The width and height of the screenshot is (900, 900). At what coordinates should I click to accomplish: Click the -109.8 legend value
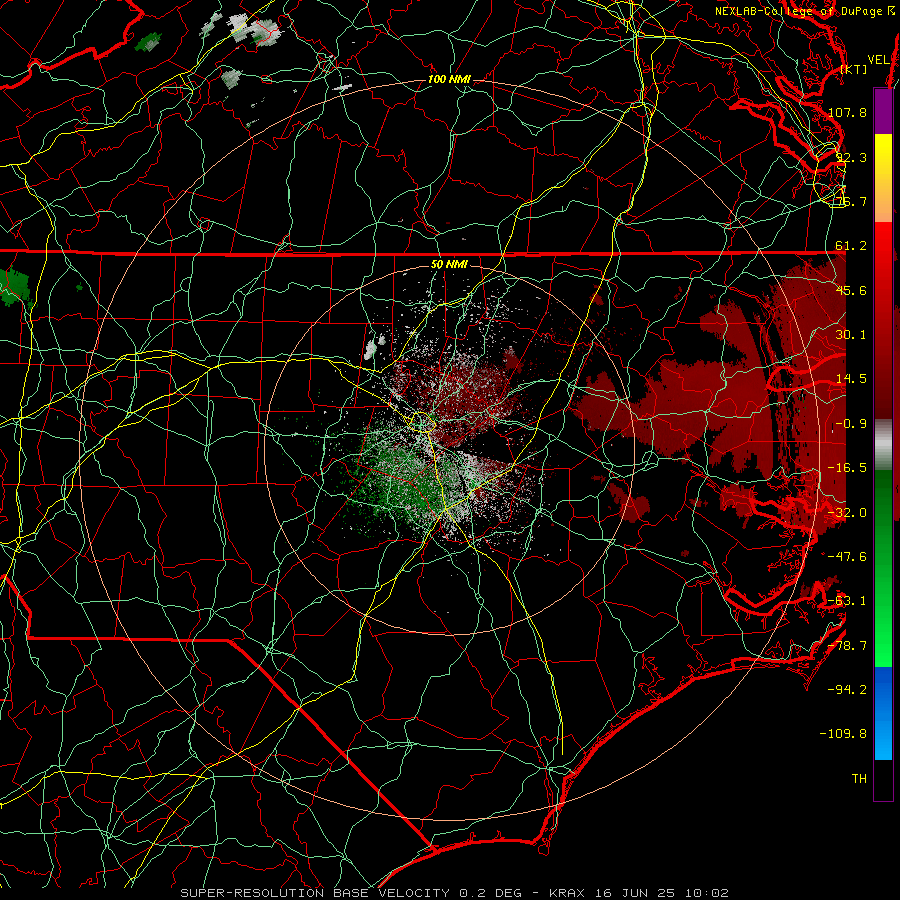coord(843,734)
